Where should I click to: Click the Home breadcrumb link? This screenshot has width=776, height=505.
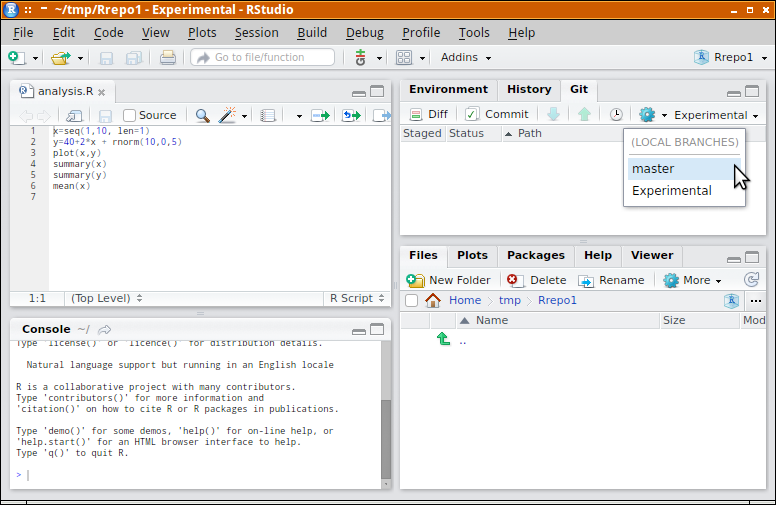coord(464,300)
